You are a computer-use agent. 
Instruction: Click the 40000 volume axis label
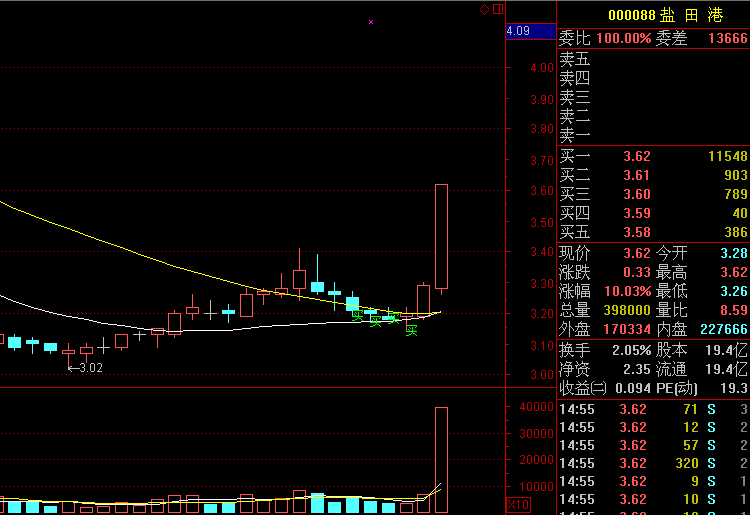[x=536, y=407]
